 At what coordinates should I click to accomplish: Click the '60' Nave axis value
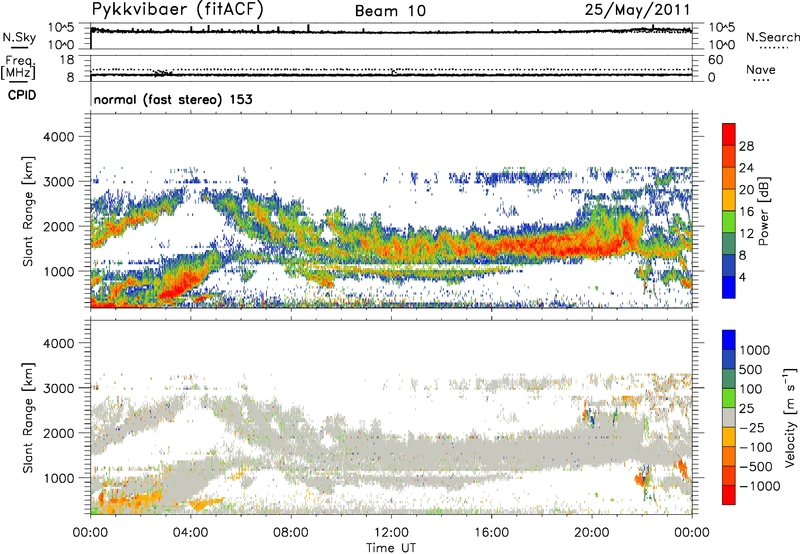(715, 60)
